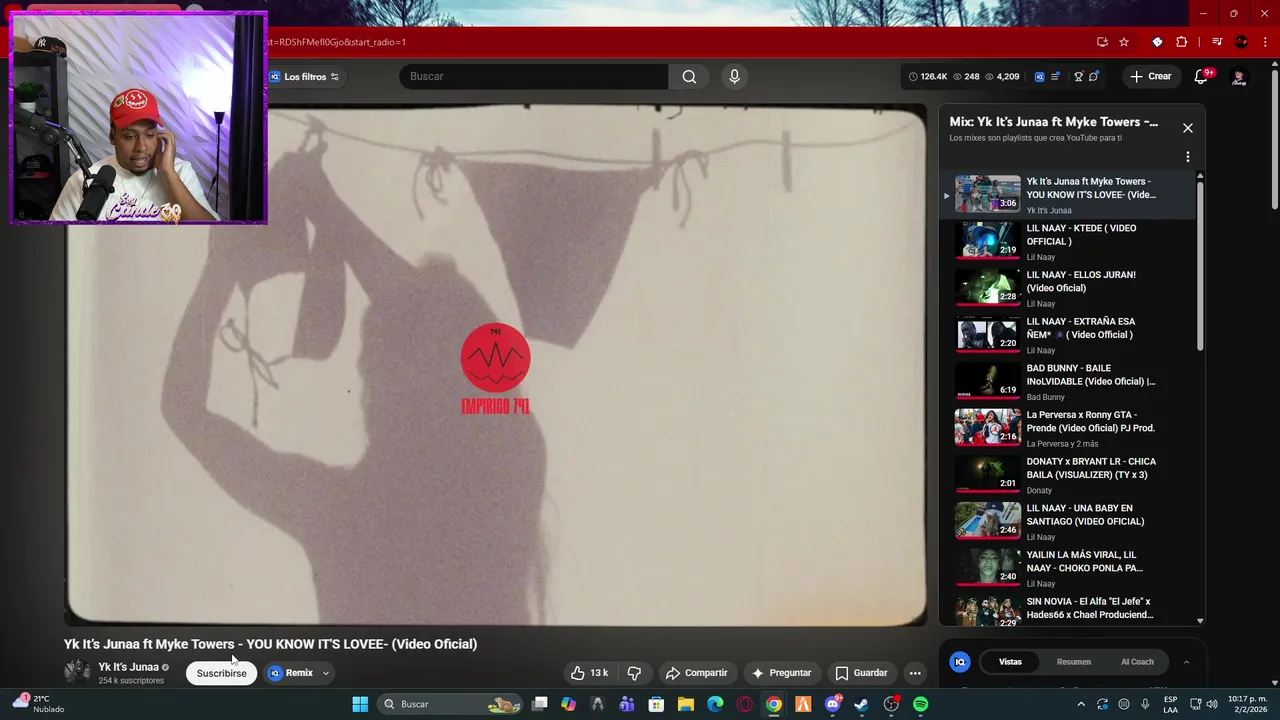The height and width of the screenshot is (720, 1280).
Task: Open vidIQ chat bubble icon
Action: point(1094,77)
